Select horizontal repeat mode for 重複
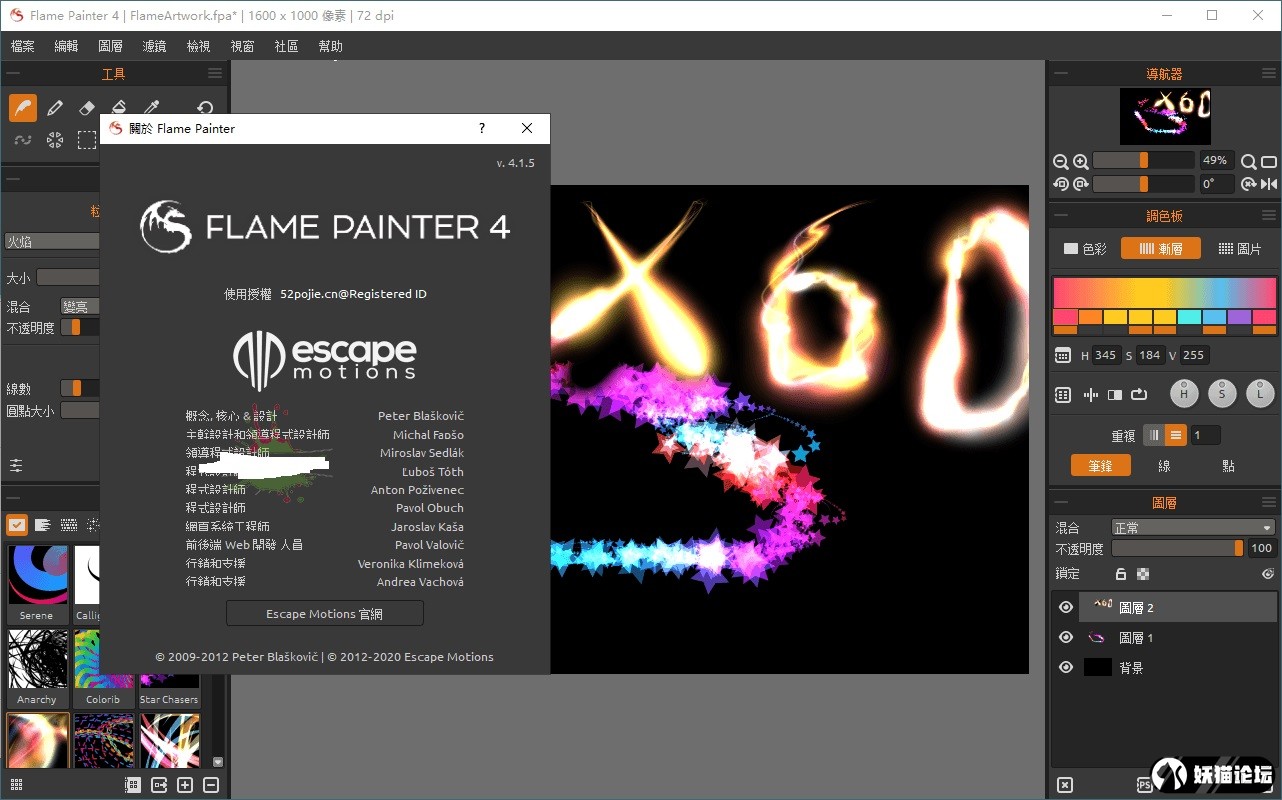The height and width of the screenshot is (800, 1282). point(1176,435)
